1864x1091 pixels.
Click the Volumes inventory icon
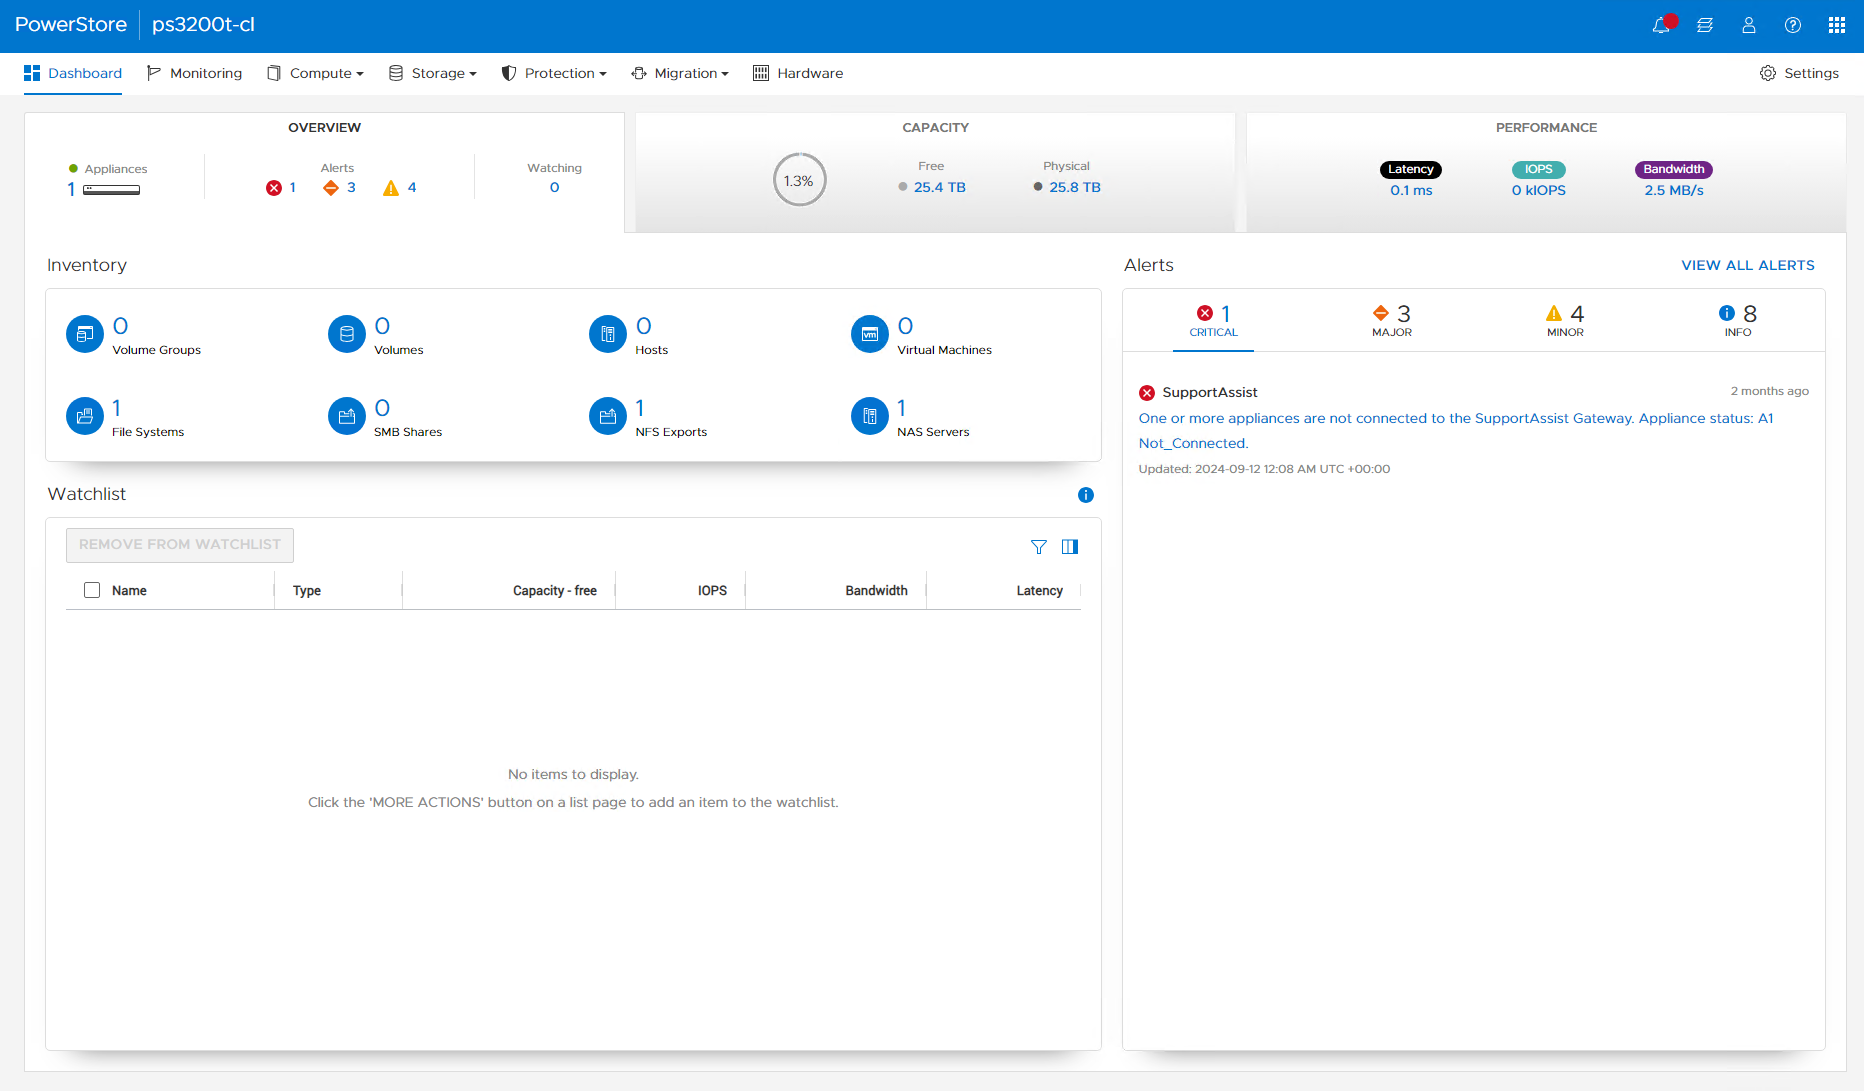347,334
